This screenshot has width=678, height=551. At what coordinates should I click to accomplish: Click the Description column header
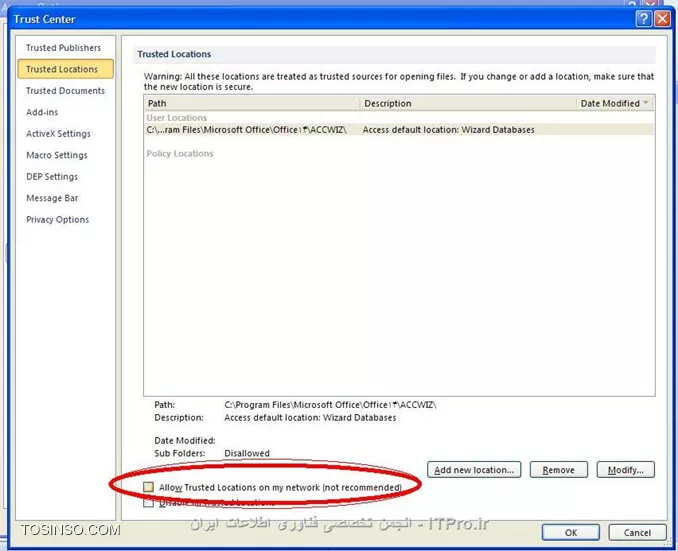click(467, 103)
